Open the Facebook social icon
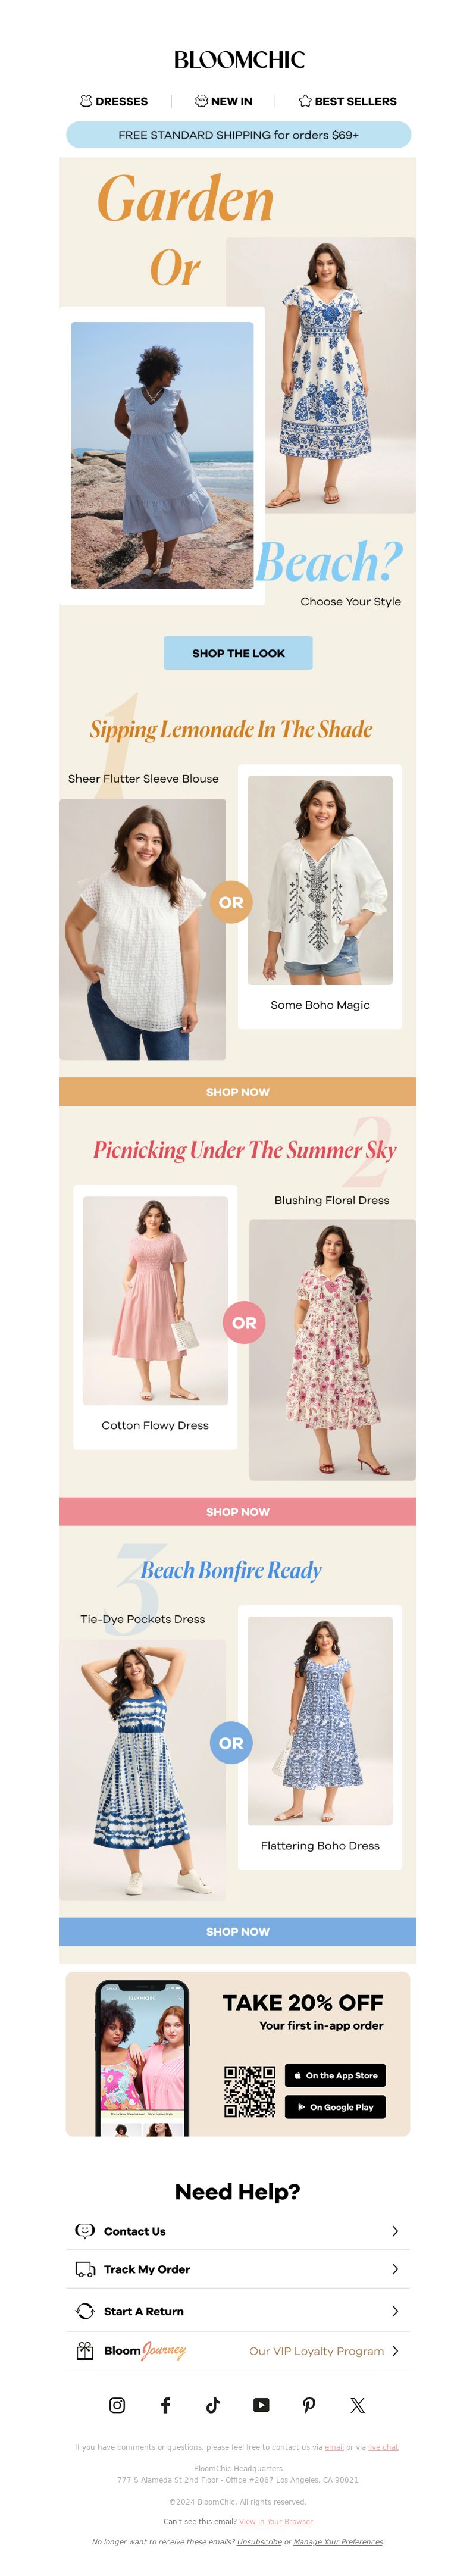476x2576 pixels. [x=165, y=2406]
